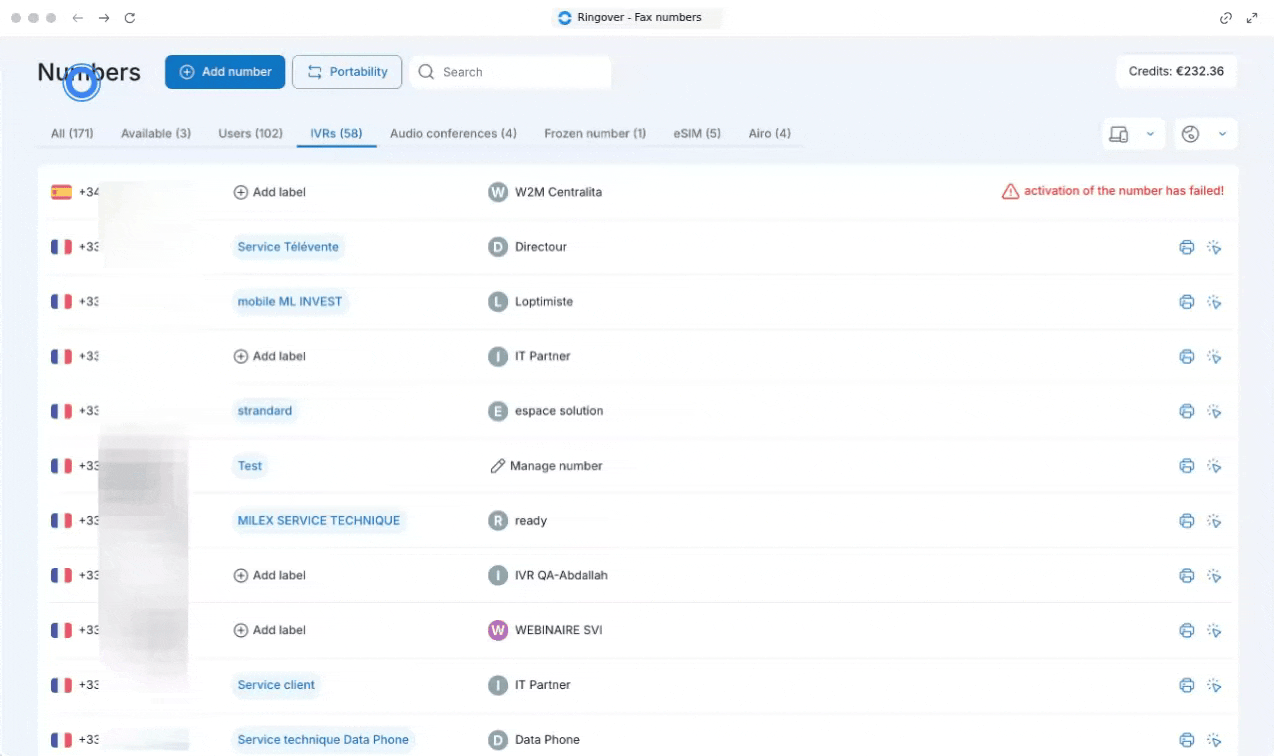Screen dimensions: 1274x756
Task: Click the purple W avatar of WEBINAIRE SVI
Action: point(498,630)
